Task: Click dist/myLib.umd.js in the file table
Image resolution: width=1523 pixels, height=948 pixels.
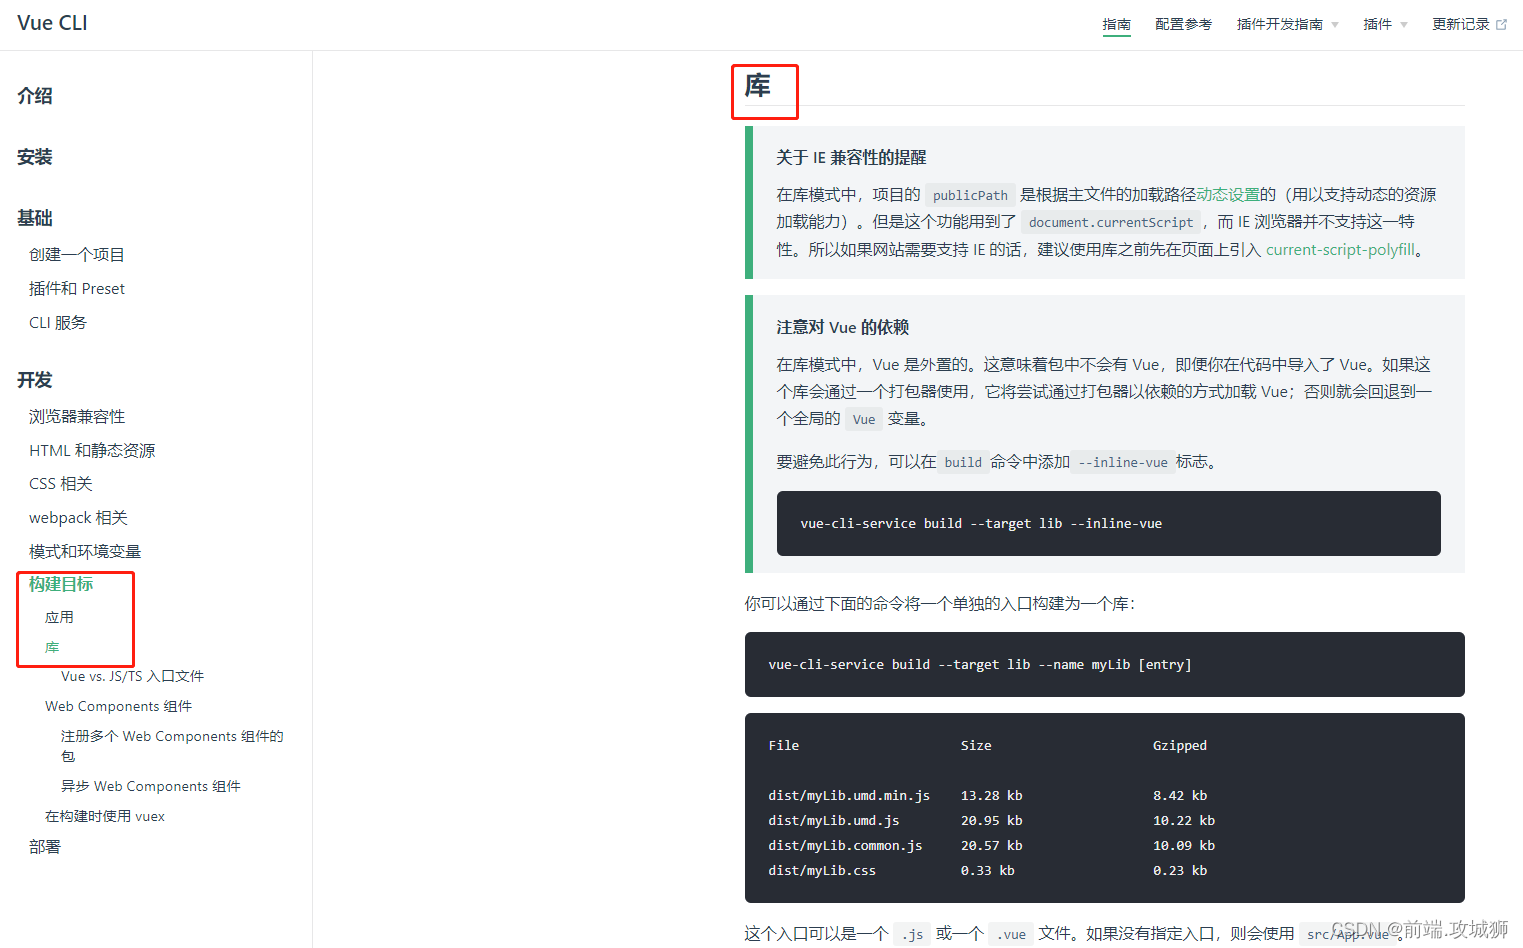Action: [834, 821]
